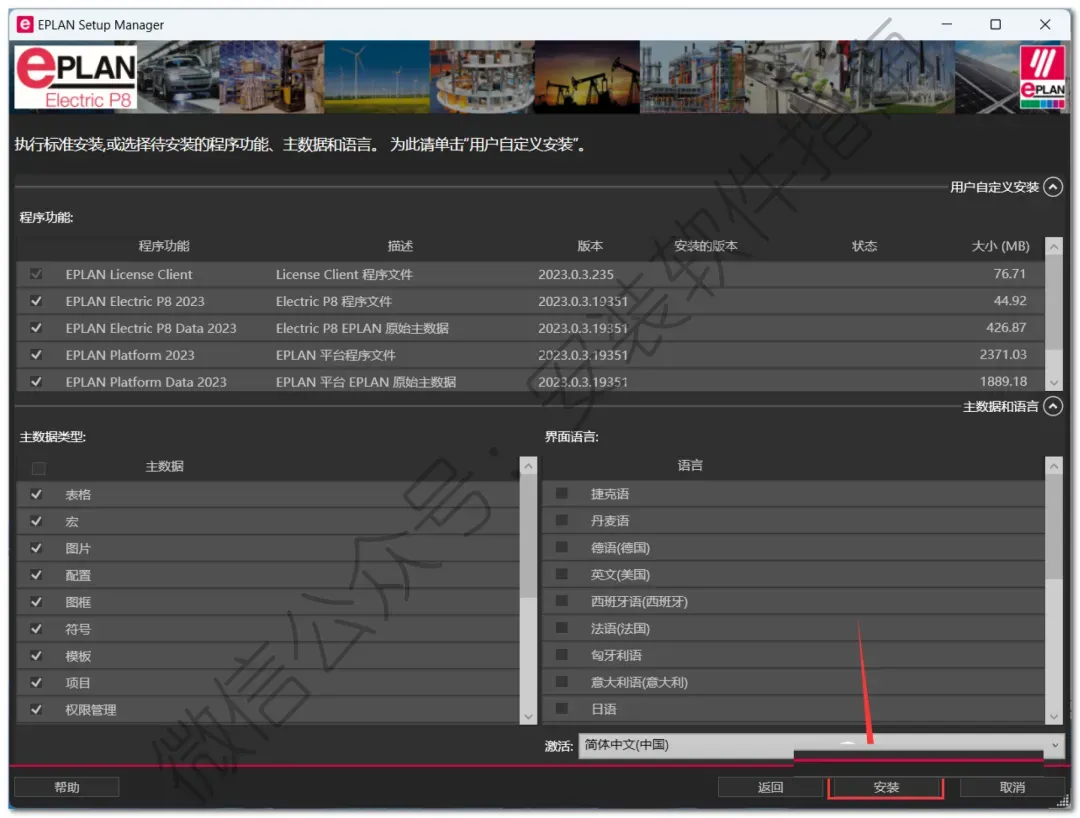The height and width of the screenshot is (818, 1080).
Task: Uncheck the 图框 master data checkbox
Action: click(x=37, y=602)
